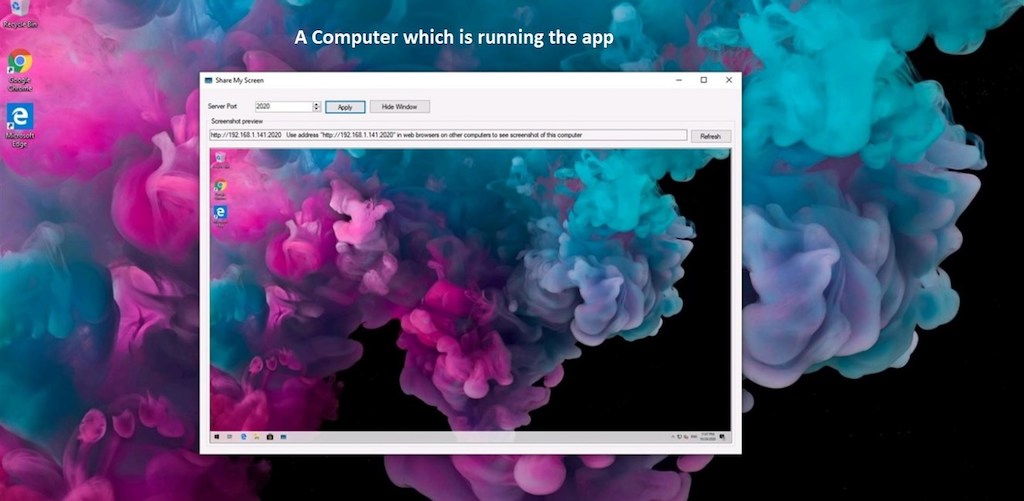Click the Start button in the previewed taskbar

tap(215, 437)
